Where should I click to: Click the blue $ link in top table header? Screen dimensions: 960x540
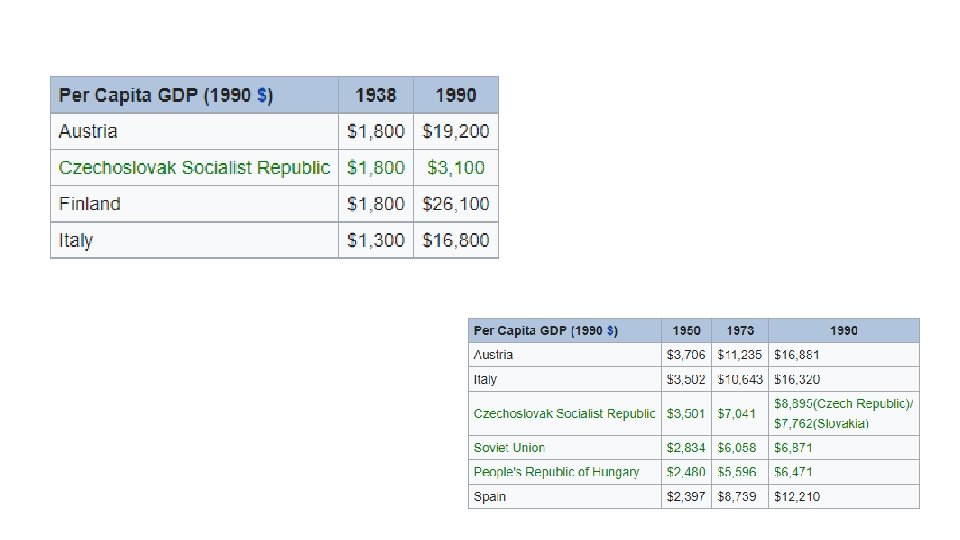[x=262, y=96]
